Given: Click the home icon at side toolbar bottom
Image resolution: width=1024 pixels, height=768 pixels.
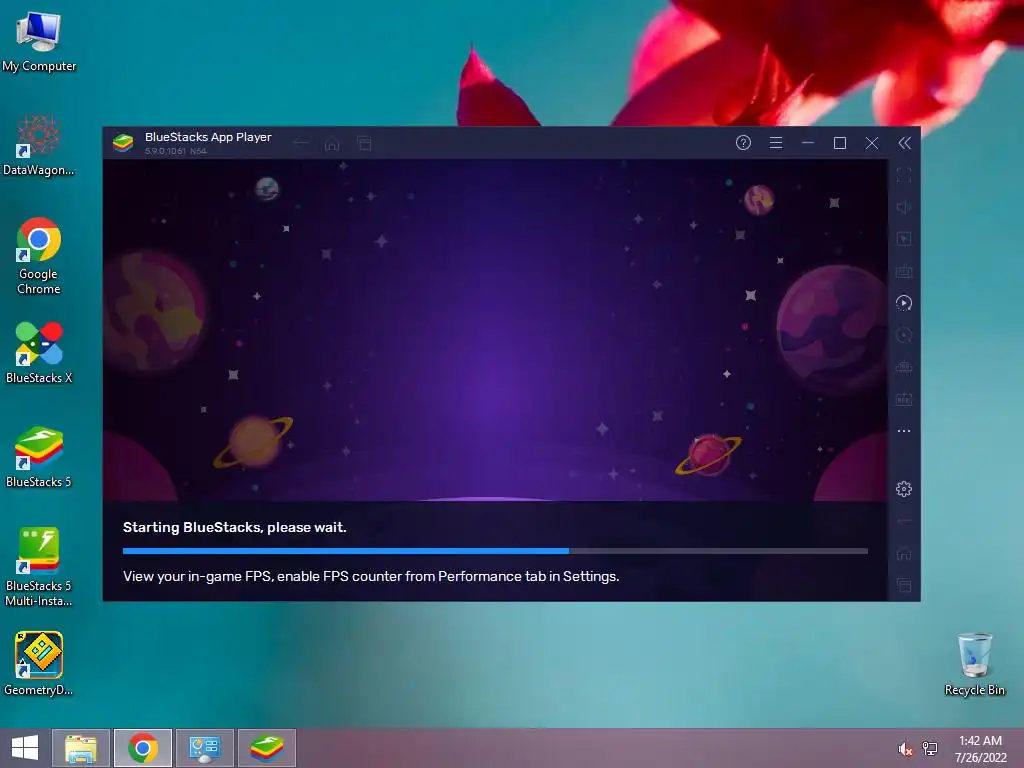Looking at the screenshot, I should 904,554.
